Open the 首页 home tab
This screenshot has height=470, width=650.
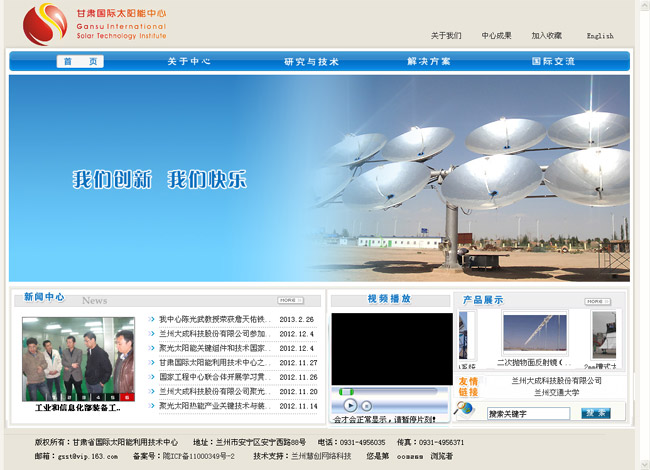tap(80, 61)
